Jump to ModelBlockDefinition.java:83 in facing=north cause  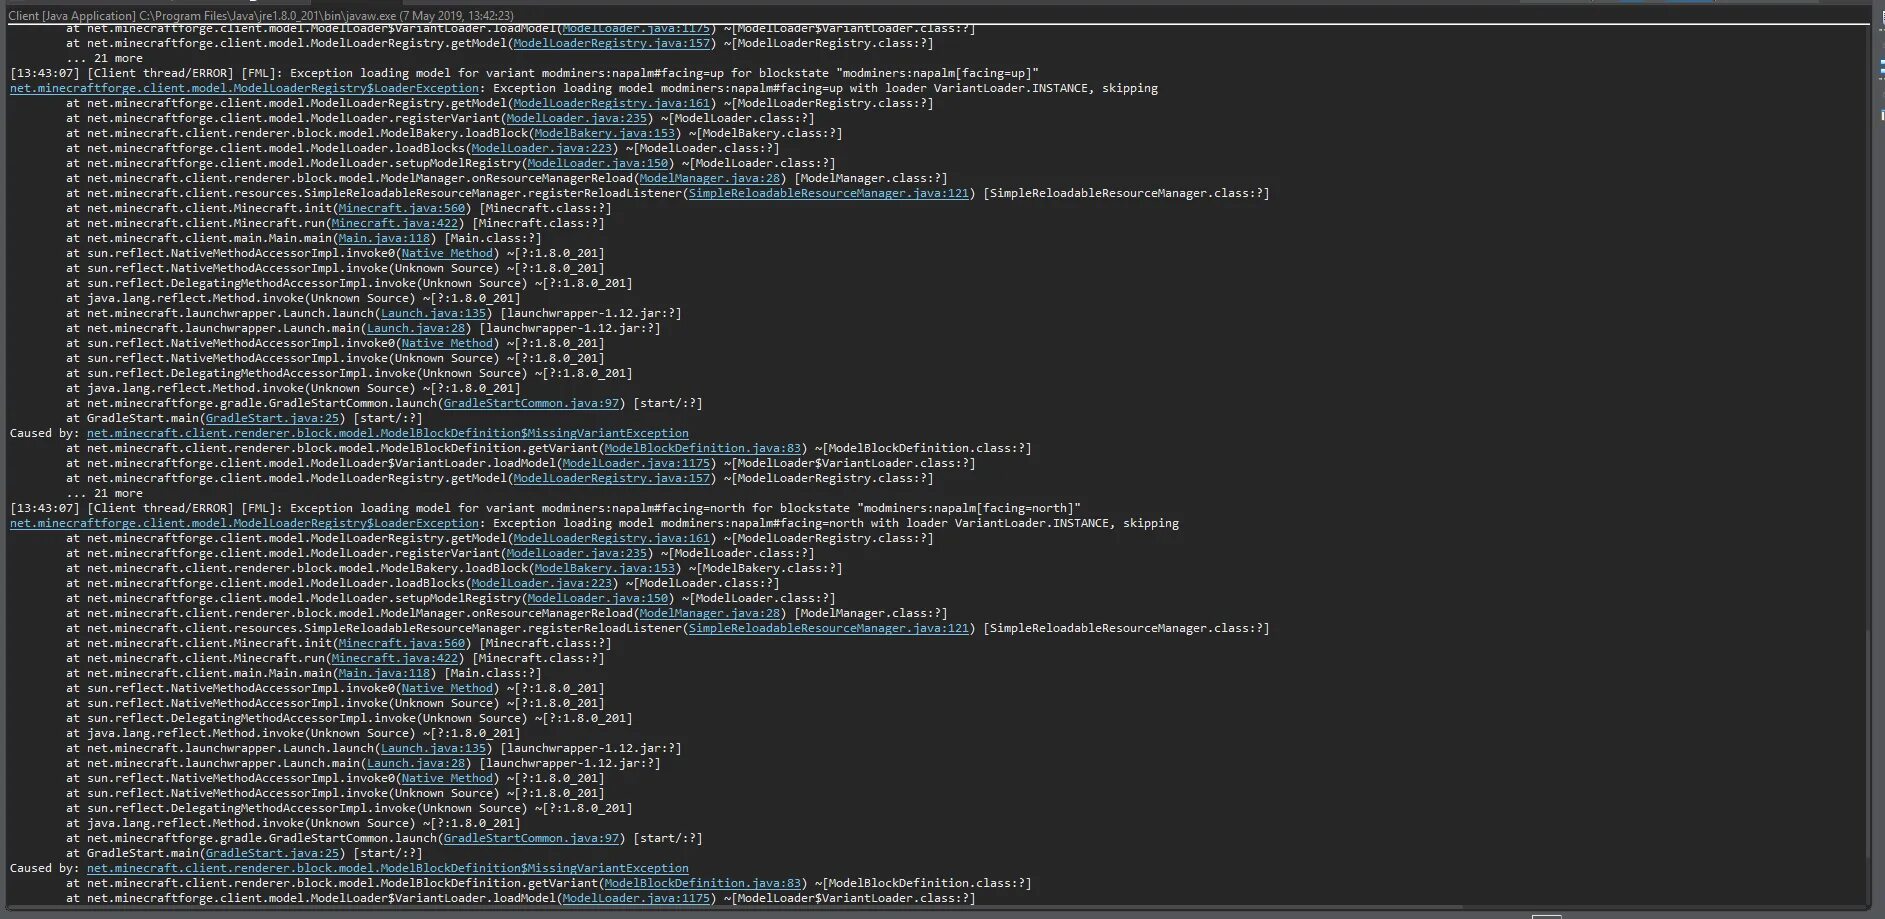703,883
